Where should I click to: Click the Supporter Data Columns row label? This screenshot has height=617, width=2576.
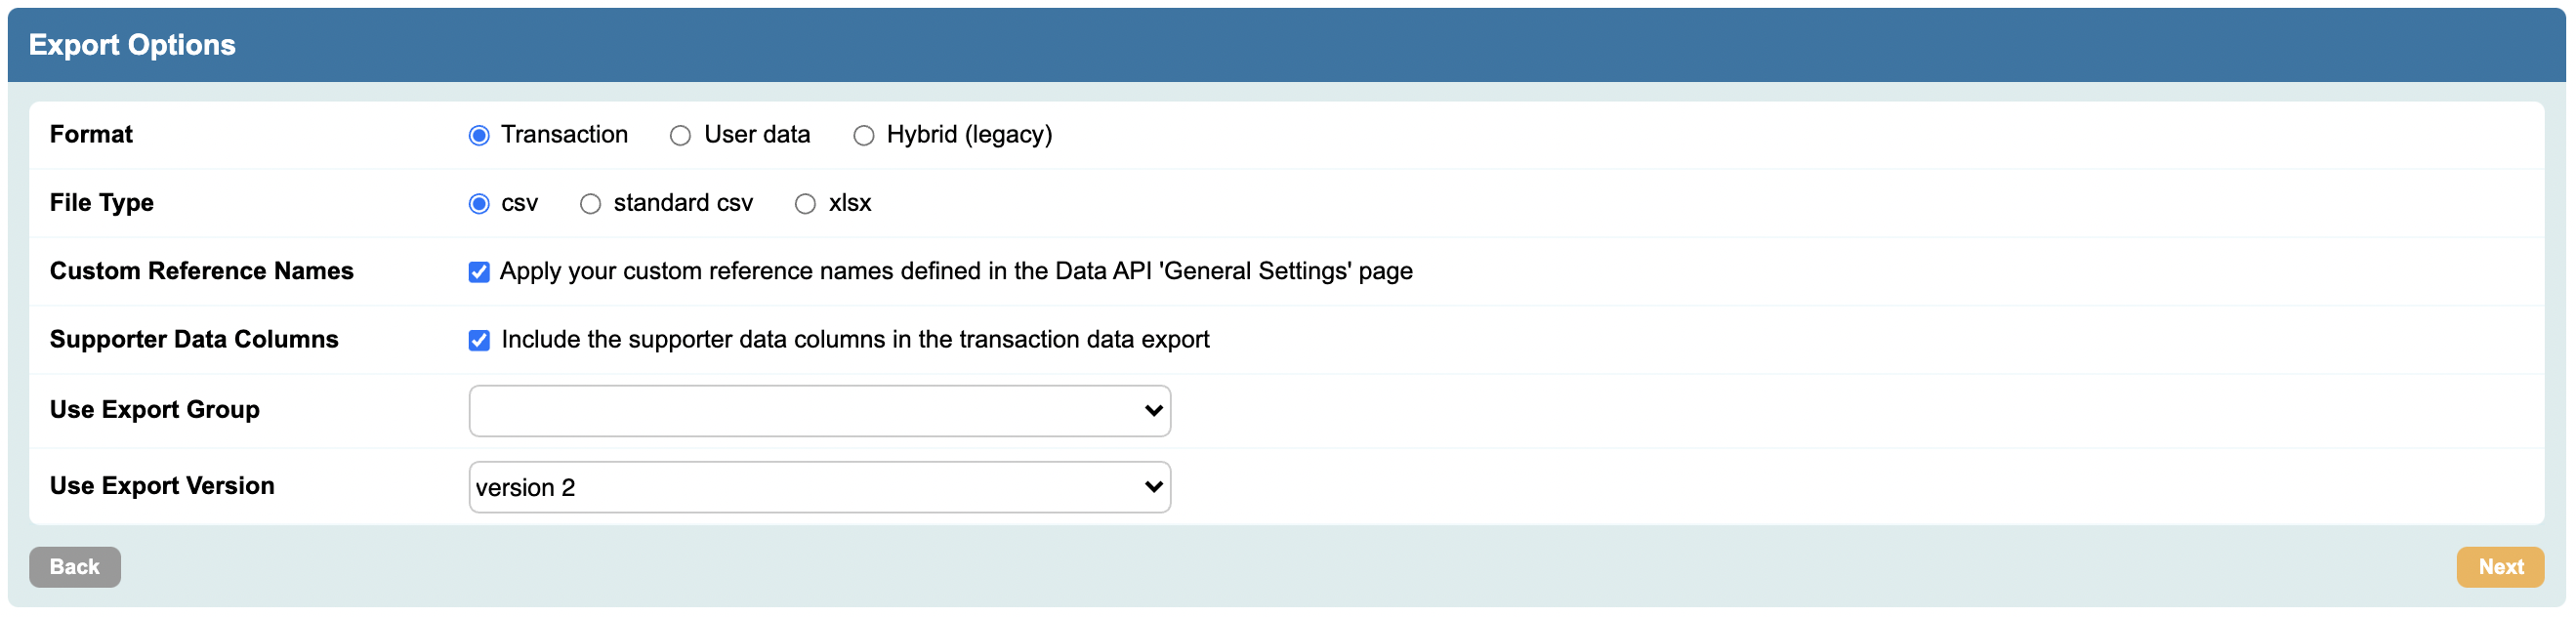pyautogui.click(x=194, y=340)
